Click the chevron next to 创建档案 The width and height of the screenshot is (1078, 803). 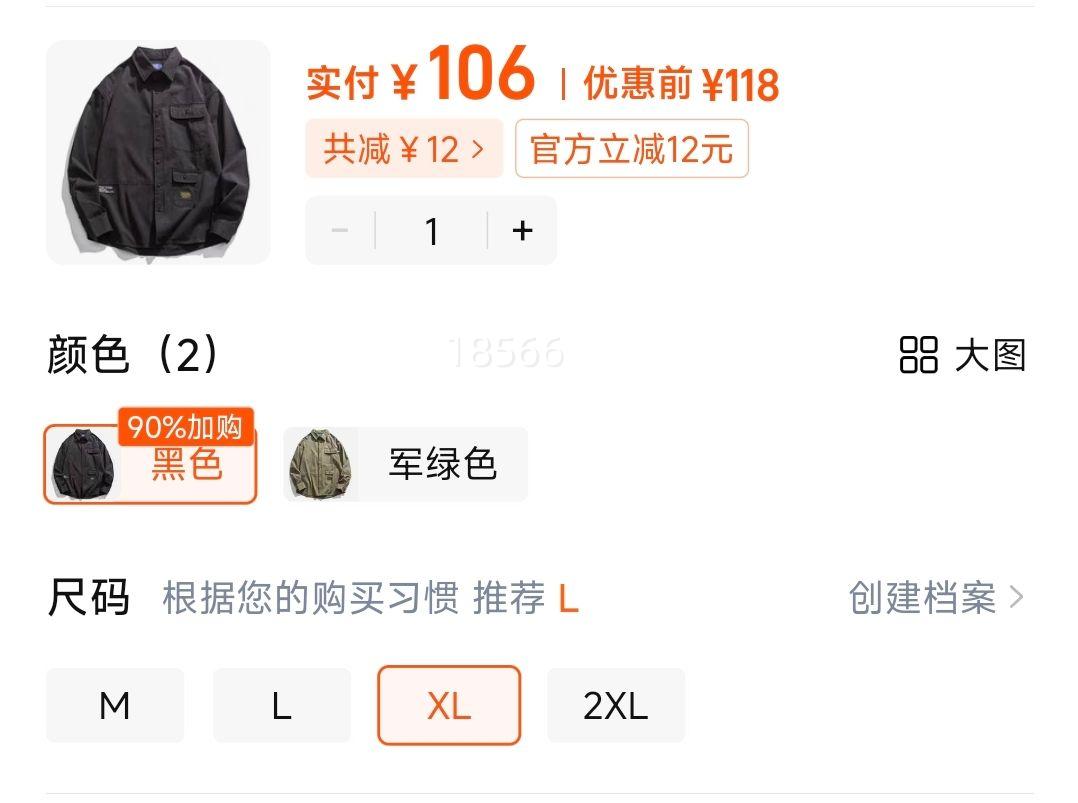click(x=1017, y=597)
